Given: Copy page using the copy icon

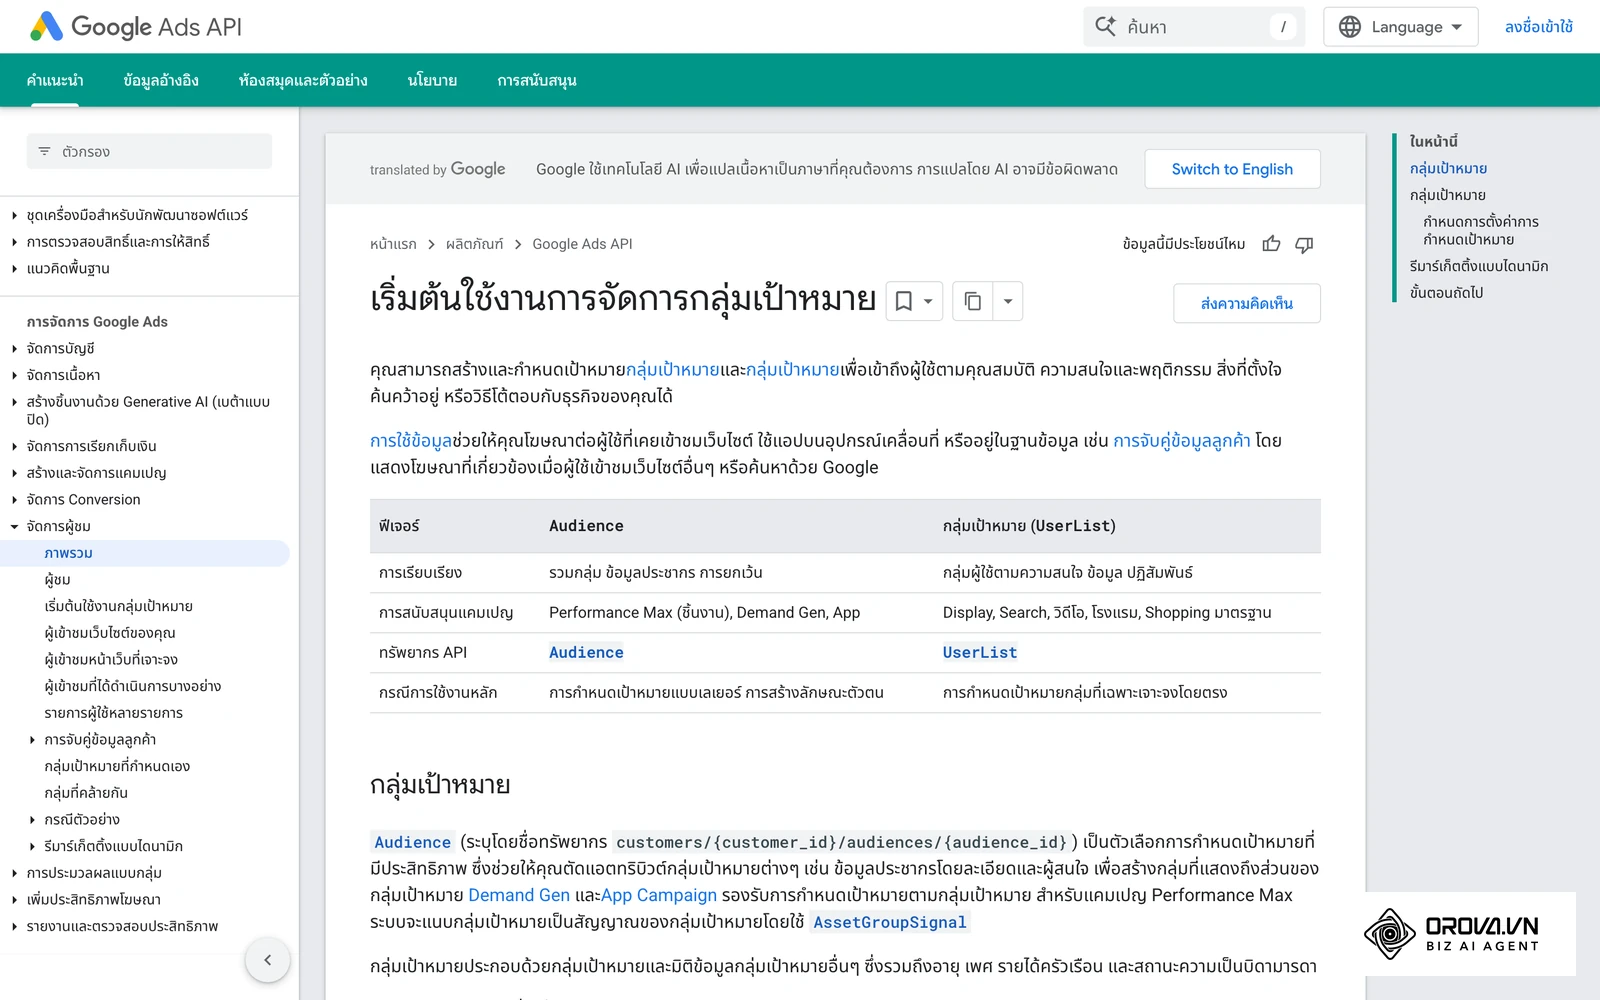Looking at the screenshot, I should [x=972, y=301].
